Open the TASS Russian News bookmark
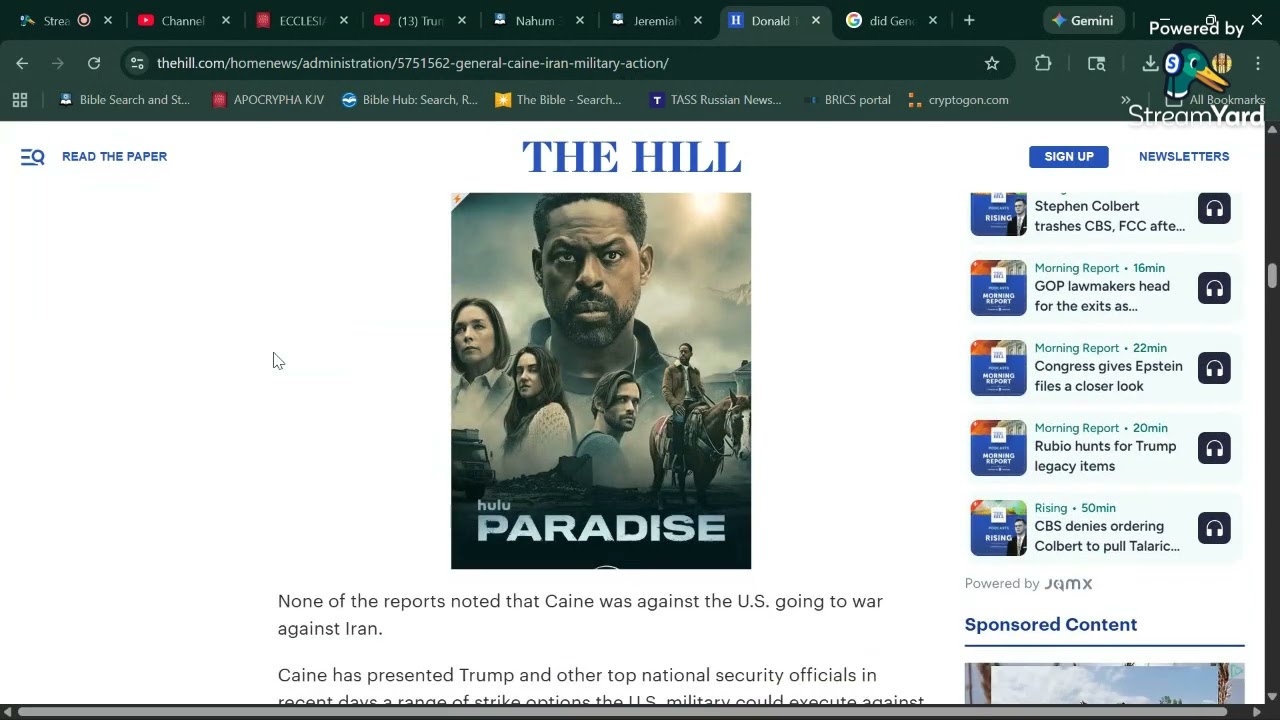 tap(716, 100)
